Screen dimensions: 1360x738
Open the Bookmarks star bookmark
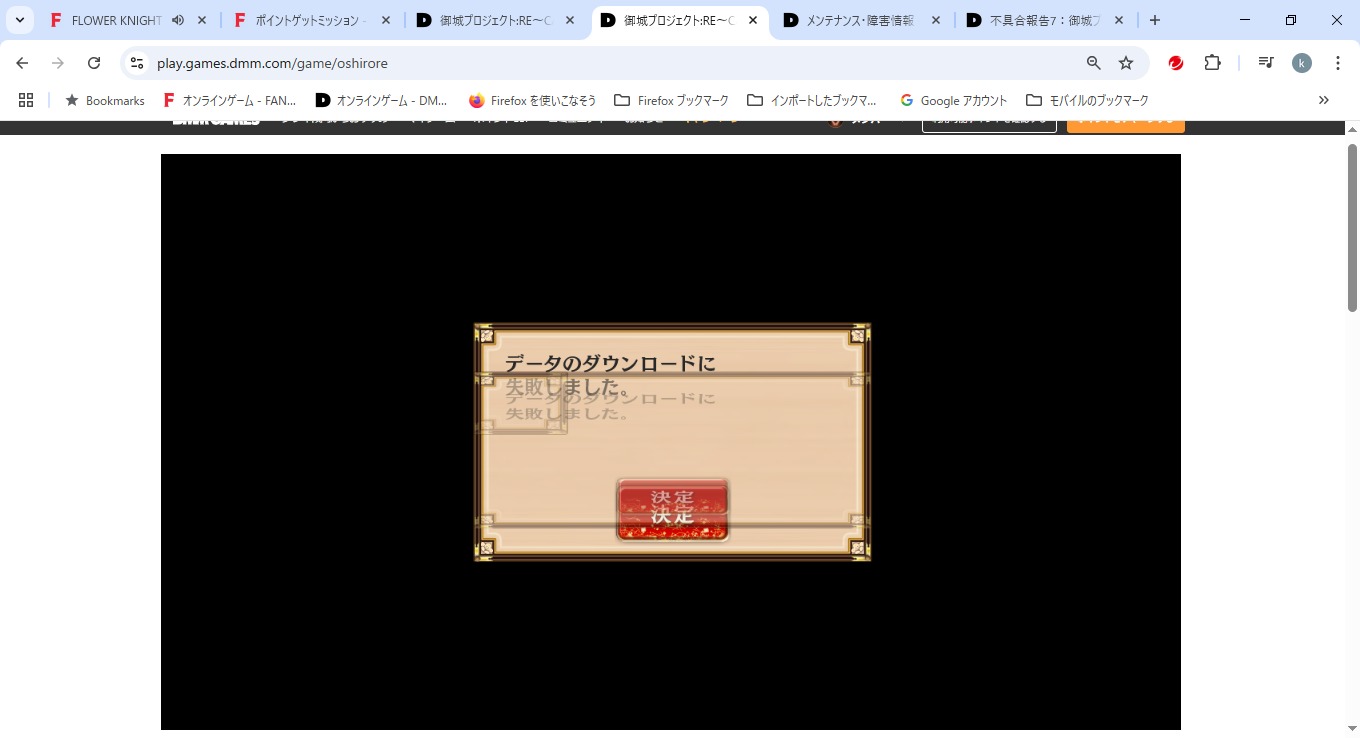pyautogui.click(x=105, y=100)
